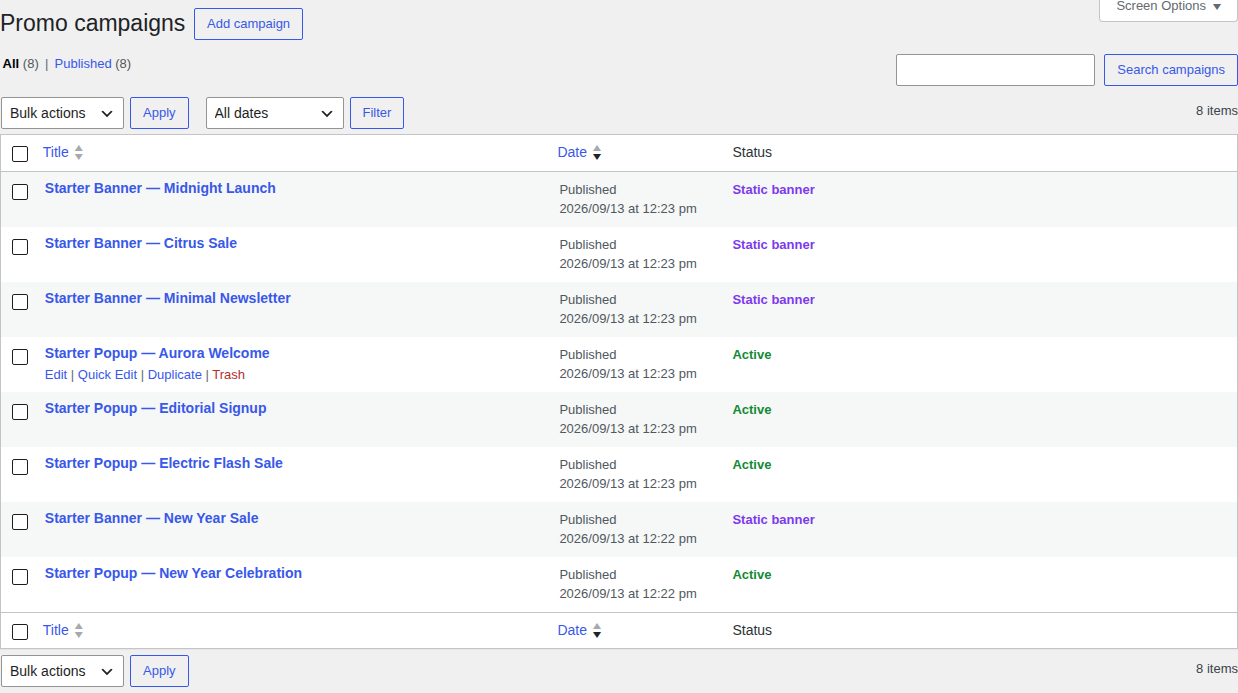Screen dimensions: 1238x693
Task: Tick checkbox for Editorial Signup popup
Action: coord(20,412)
